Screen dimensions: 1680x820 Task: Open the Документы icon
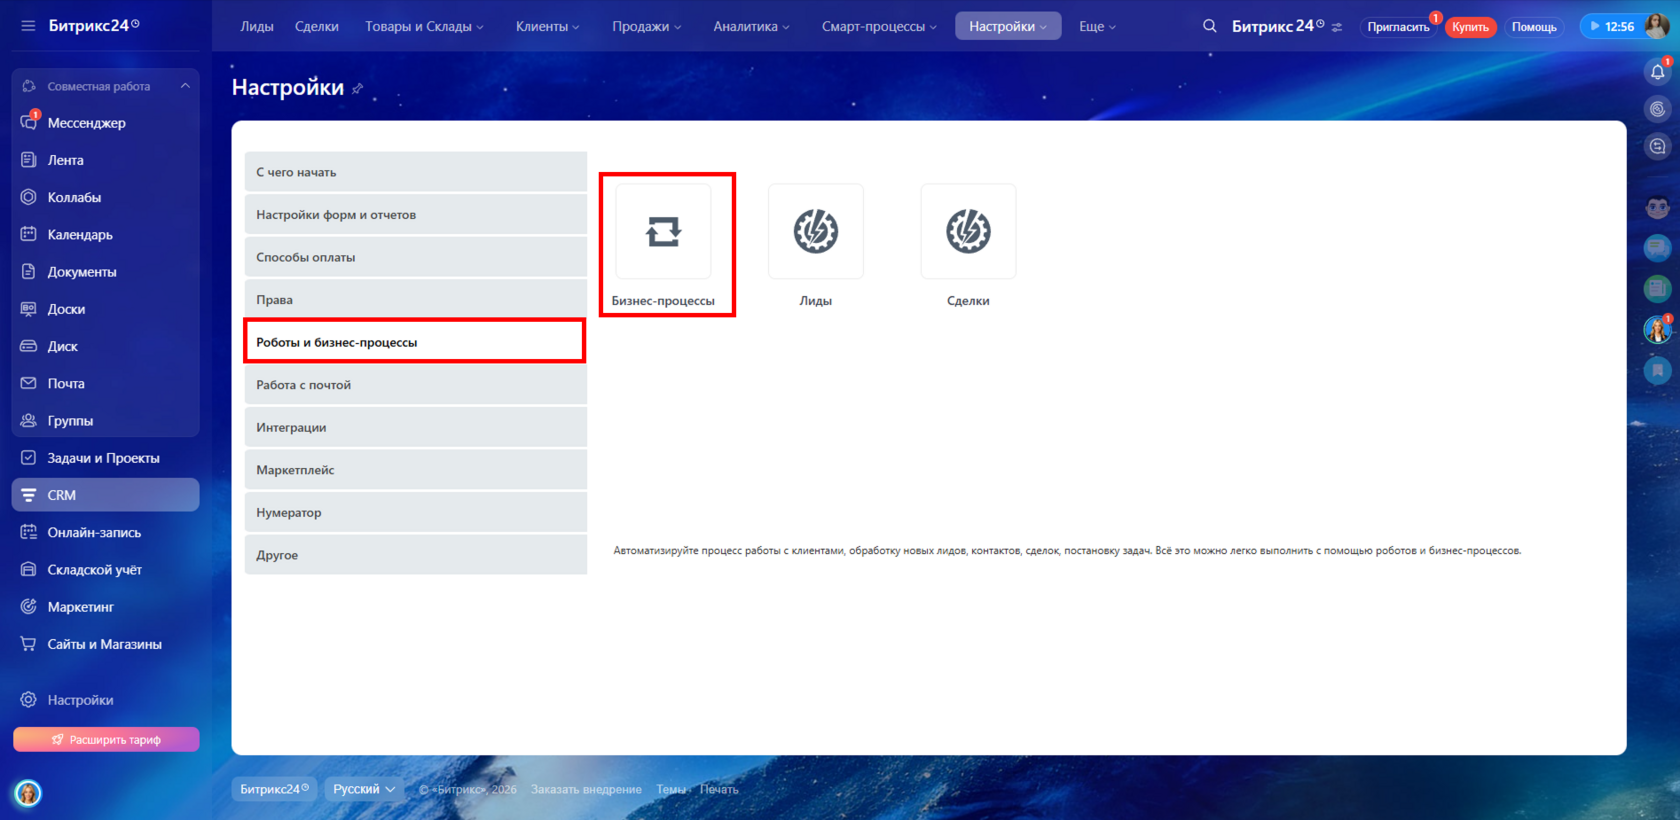click(29, 271)
